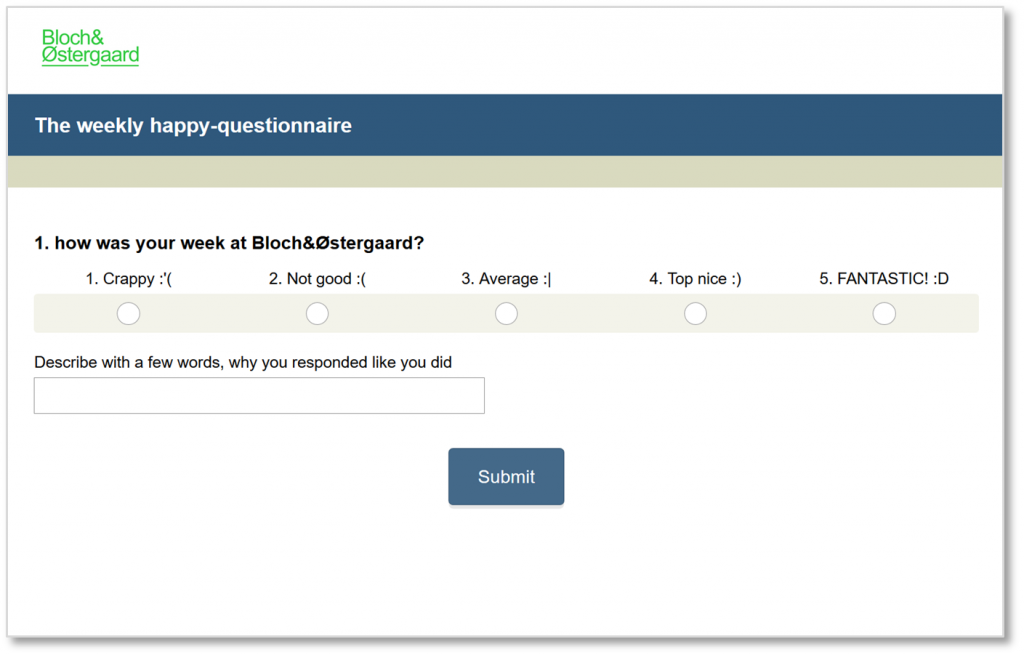1024x655 pixels.
Task: Select the '2. Not good' radio button
Action: click(x=317, y=313)
